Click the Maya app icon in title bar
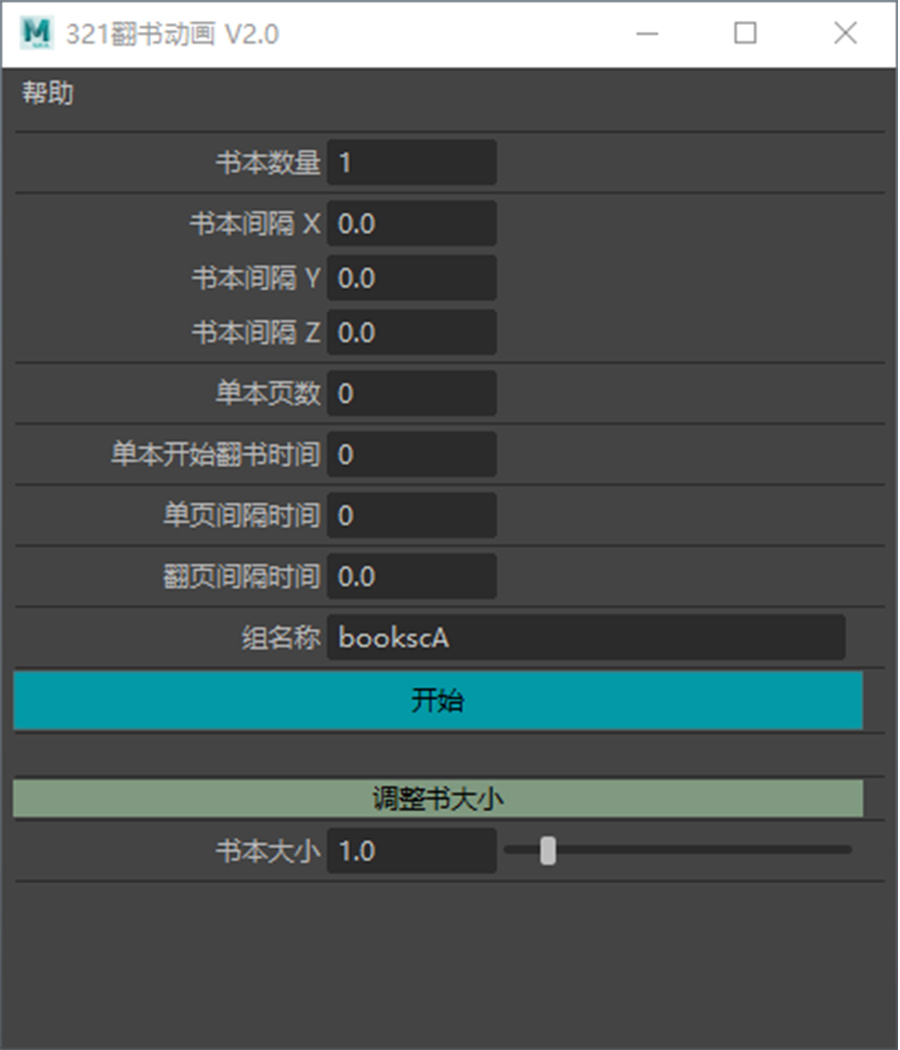900x1050 pixels. click(x=37, y=33)
